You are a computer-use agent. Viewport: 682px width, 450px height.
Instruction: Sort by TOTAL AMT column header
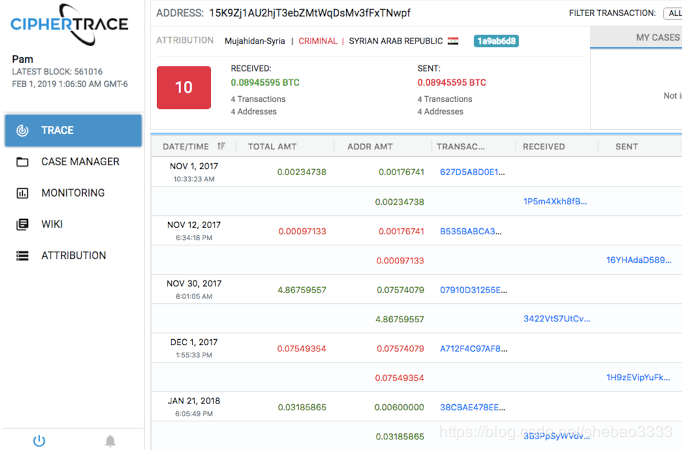(272, 147)
